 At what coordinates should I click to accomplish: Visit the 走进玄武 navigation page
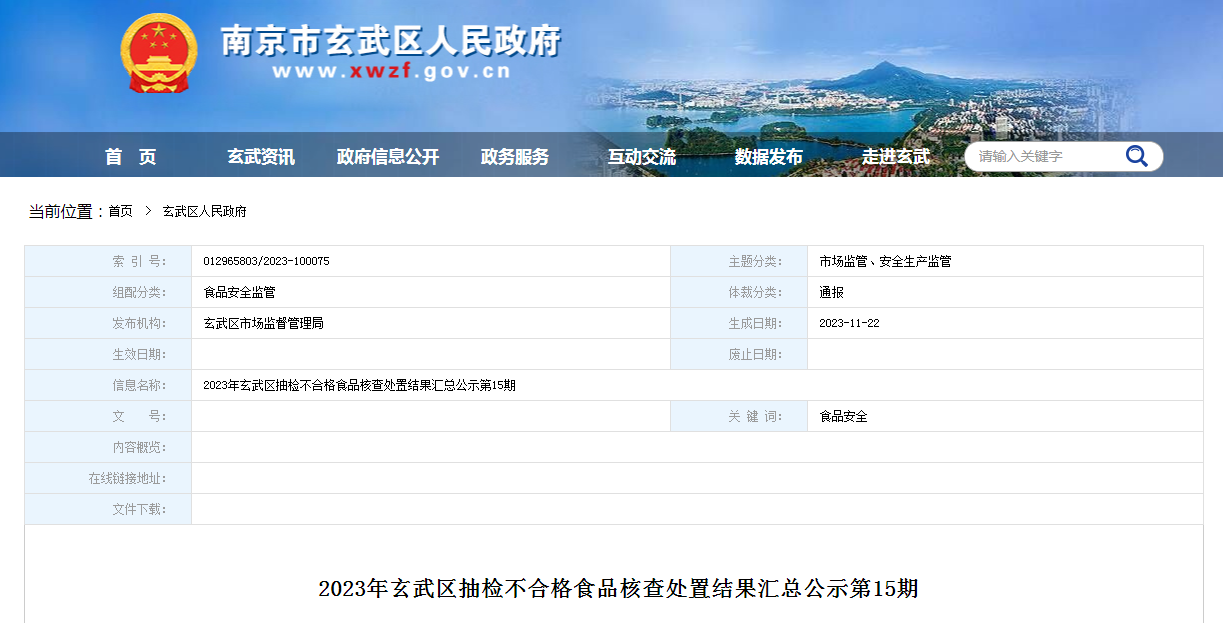(x=895, y=157)
